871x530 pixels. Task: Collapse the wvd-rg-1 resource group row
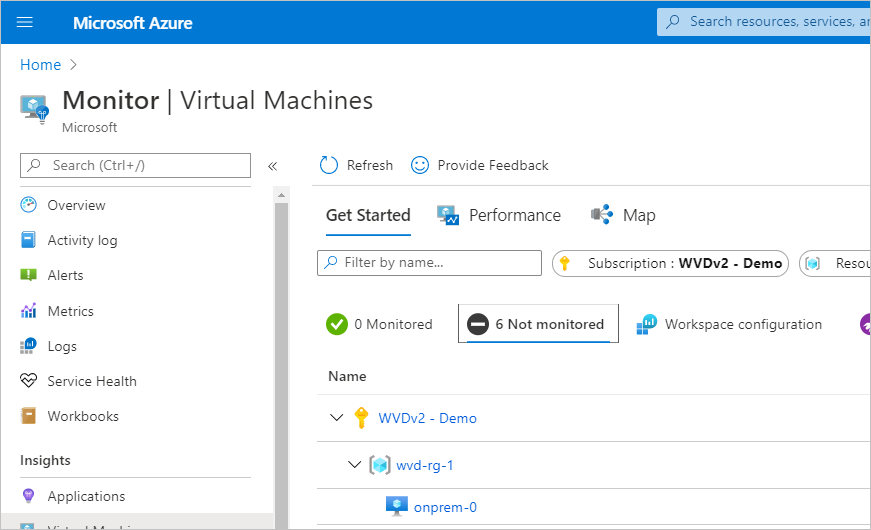click(354, 464)
